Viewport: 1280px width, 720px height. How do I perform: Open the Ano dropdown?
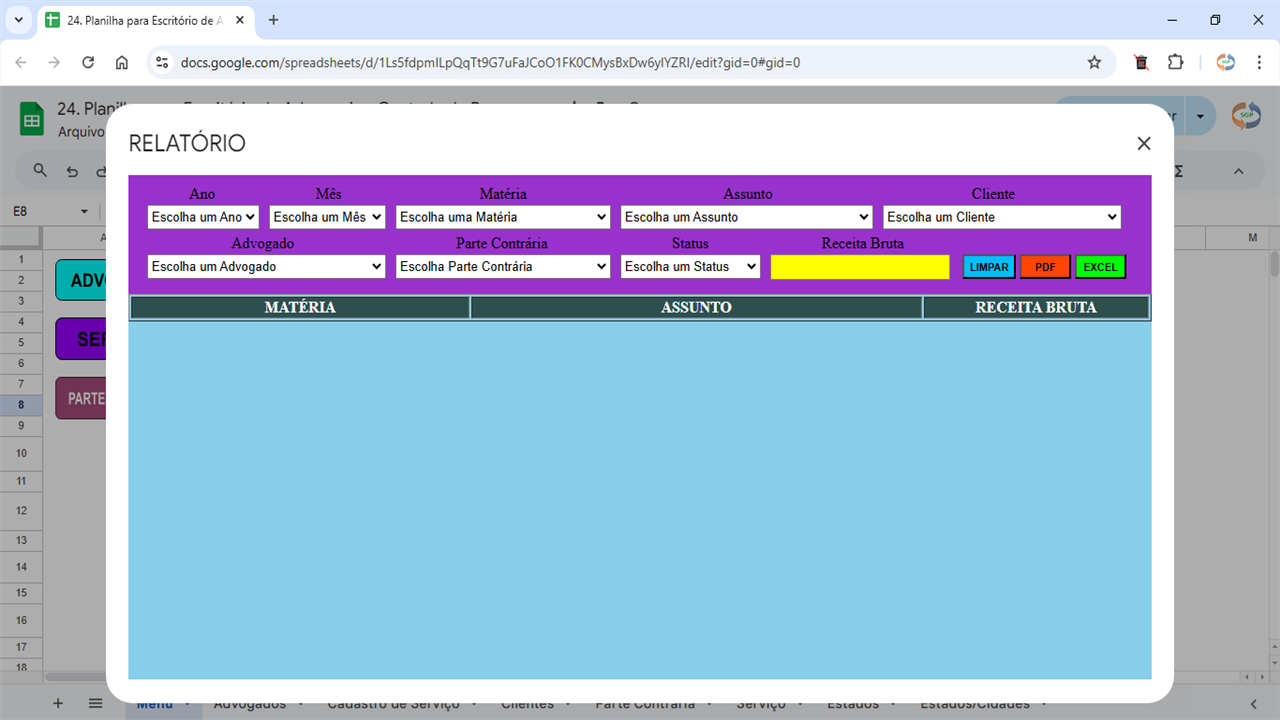pos(203,217)
